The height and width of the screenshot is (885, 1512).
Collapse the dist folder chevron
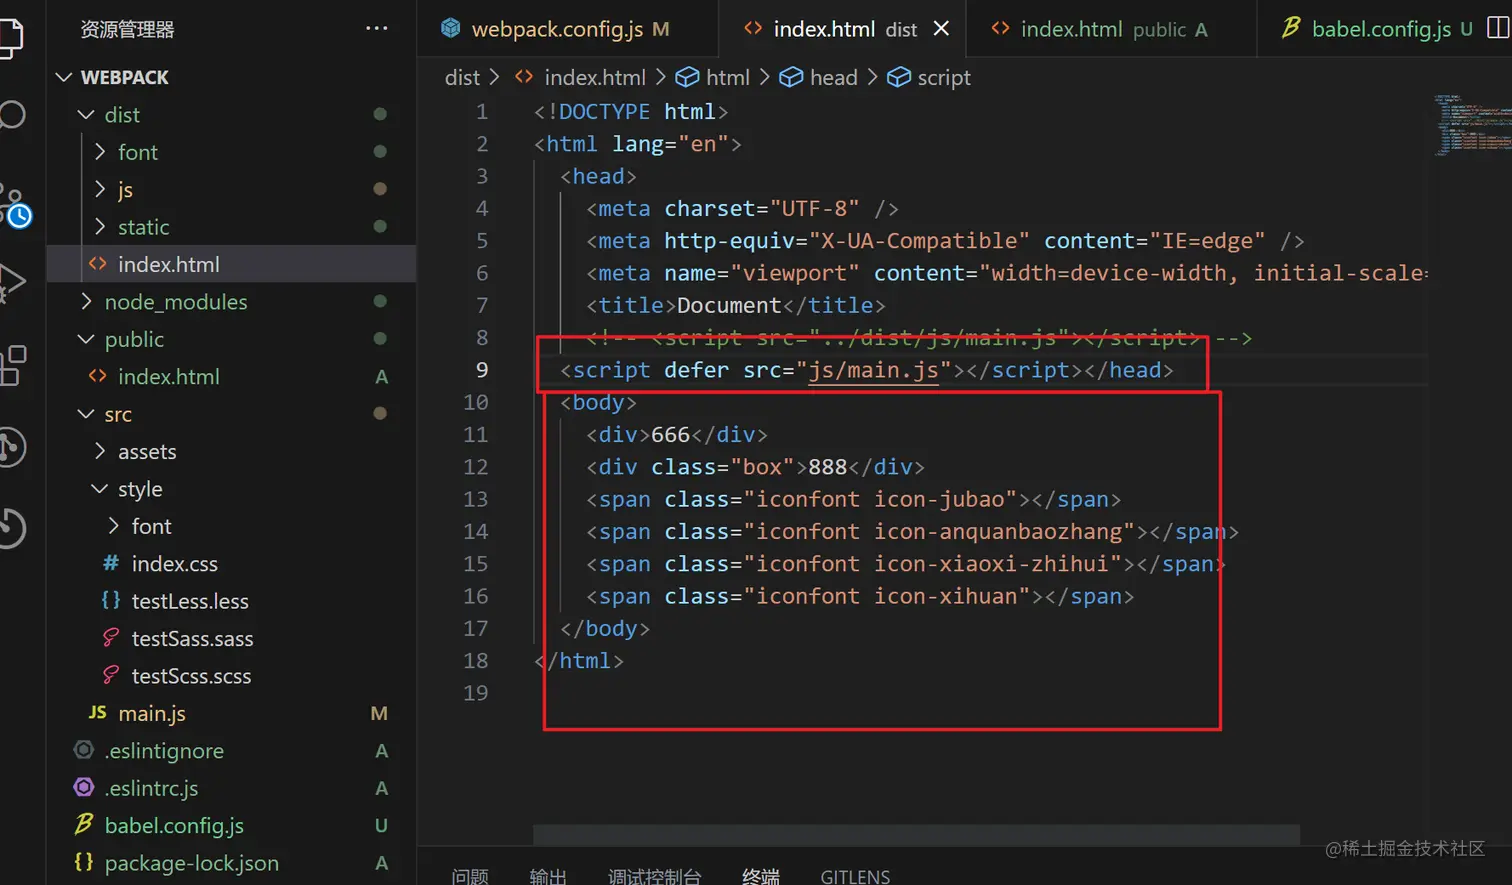point(87,114)
